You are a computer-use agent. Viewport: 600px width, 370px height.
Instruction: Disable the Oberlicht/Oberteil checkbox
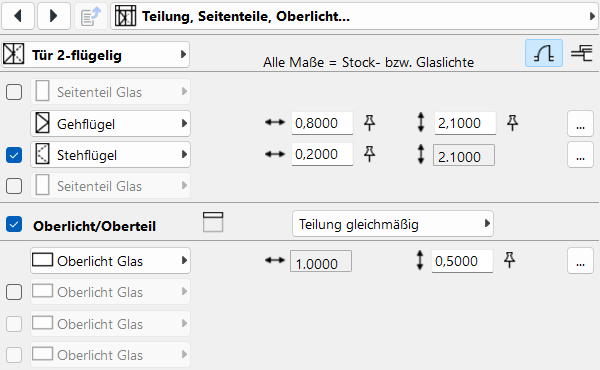[14, 225]
